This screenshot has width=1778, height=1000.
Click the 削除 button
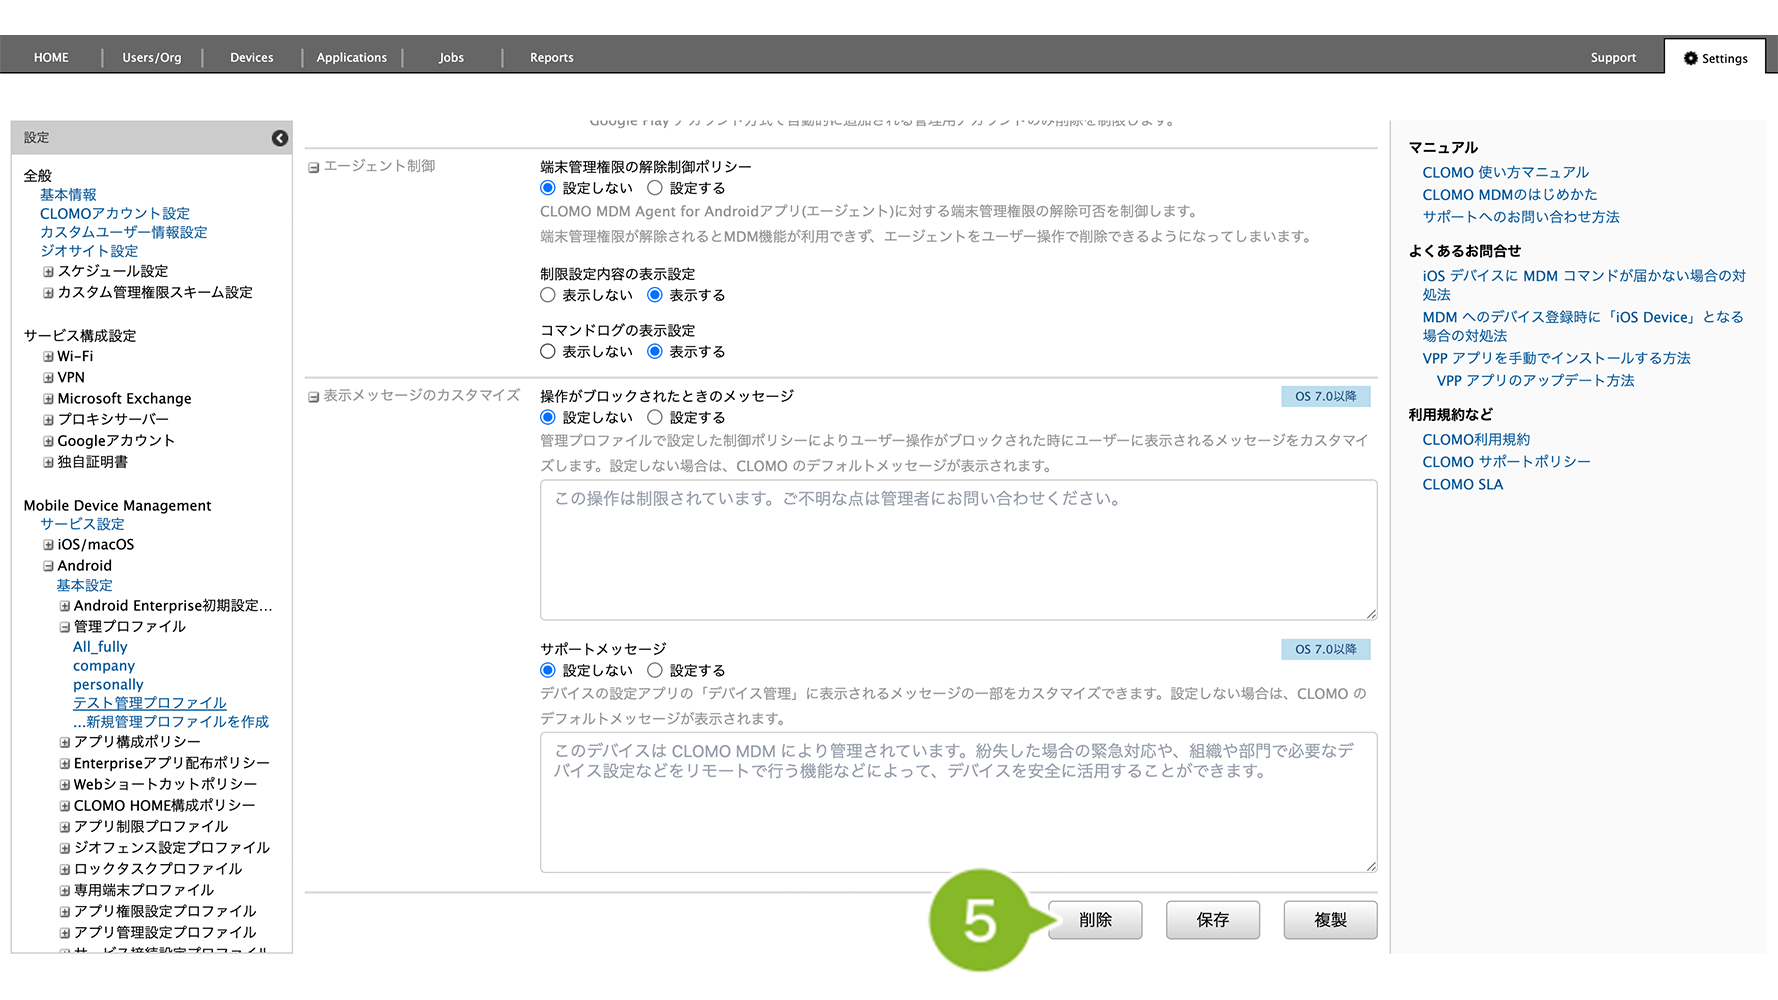tap(1095, 920)
